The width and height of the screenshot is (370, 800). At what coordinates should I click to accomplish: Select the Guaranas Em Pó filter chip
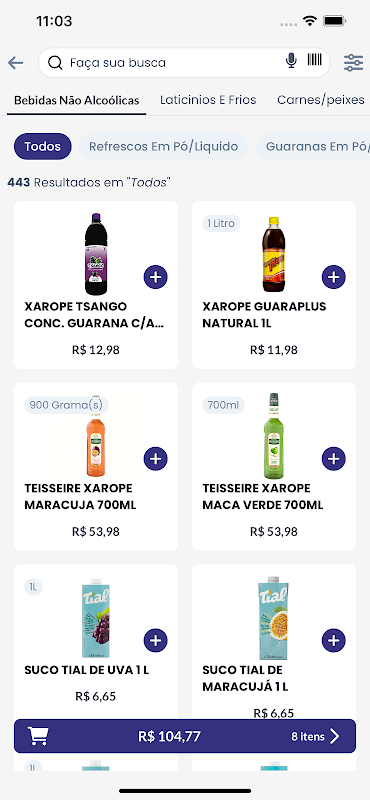(313, 146)
